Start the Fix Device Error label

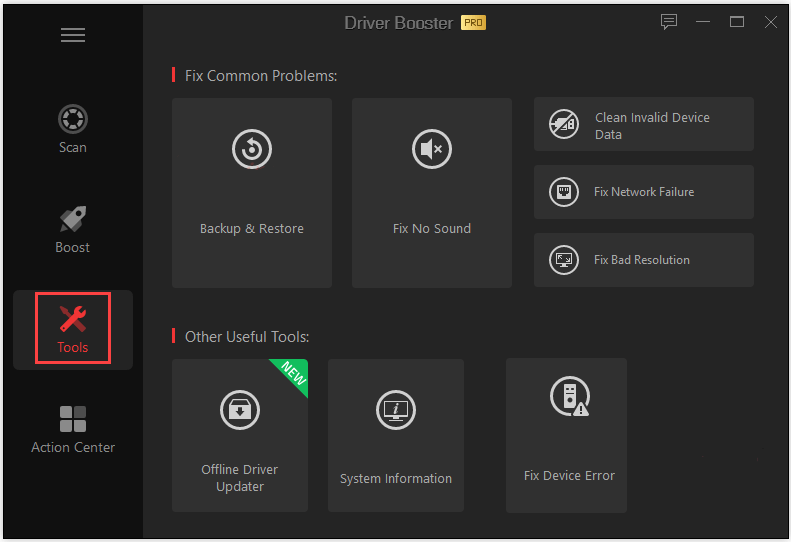(x=569, y=476)
